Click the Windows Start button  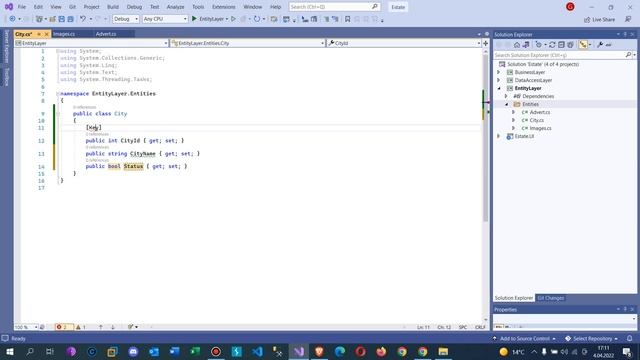(x=9, y=351)
